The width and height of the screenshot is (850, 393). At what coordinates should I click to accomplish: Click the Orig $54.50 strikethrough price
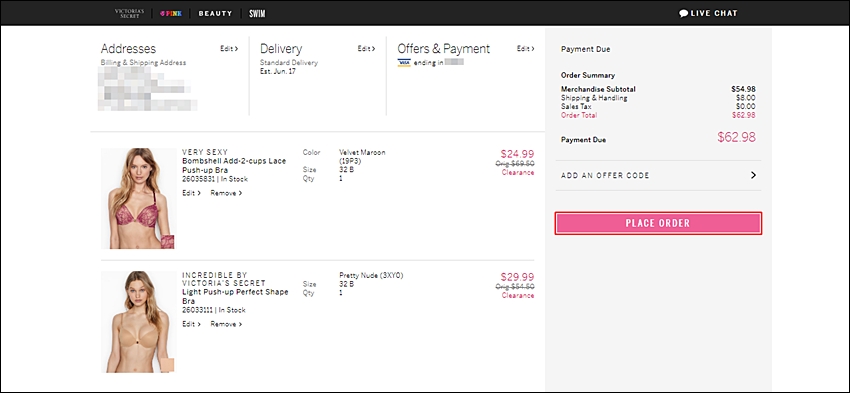coord(515,287)
